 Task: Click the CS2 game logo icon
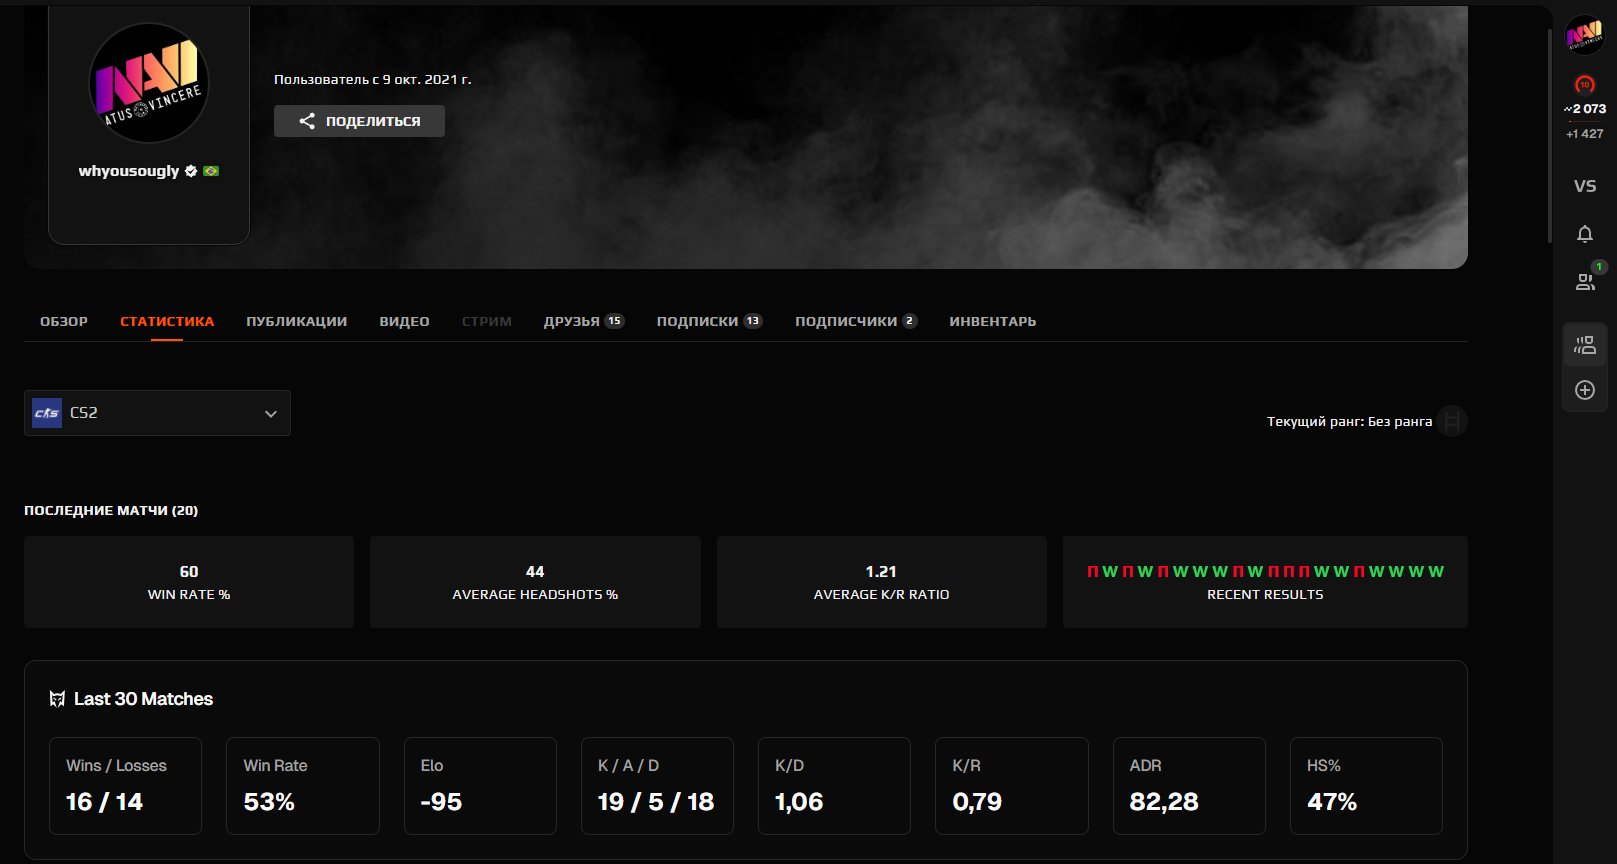tap(47, 413)
